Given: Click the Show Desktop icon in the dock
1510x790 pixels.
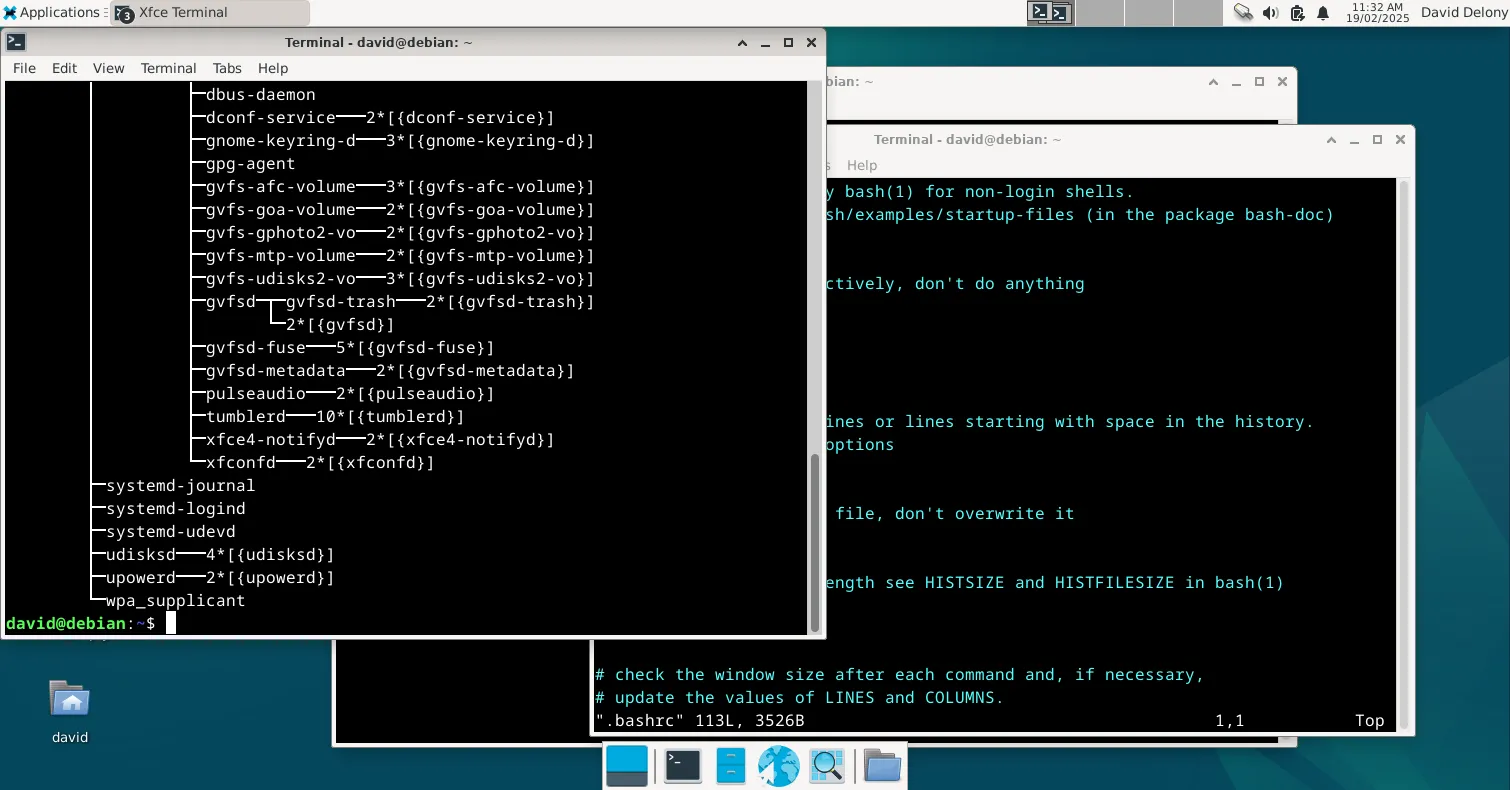Looking at the screenshot, I should click(x=627, y=765).
